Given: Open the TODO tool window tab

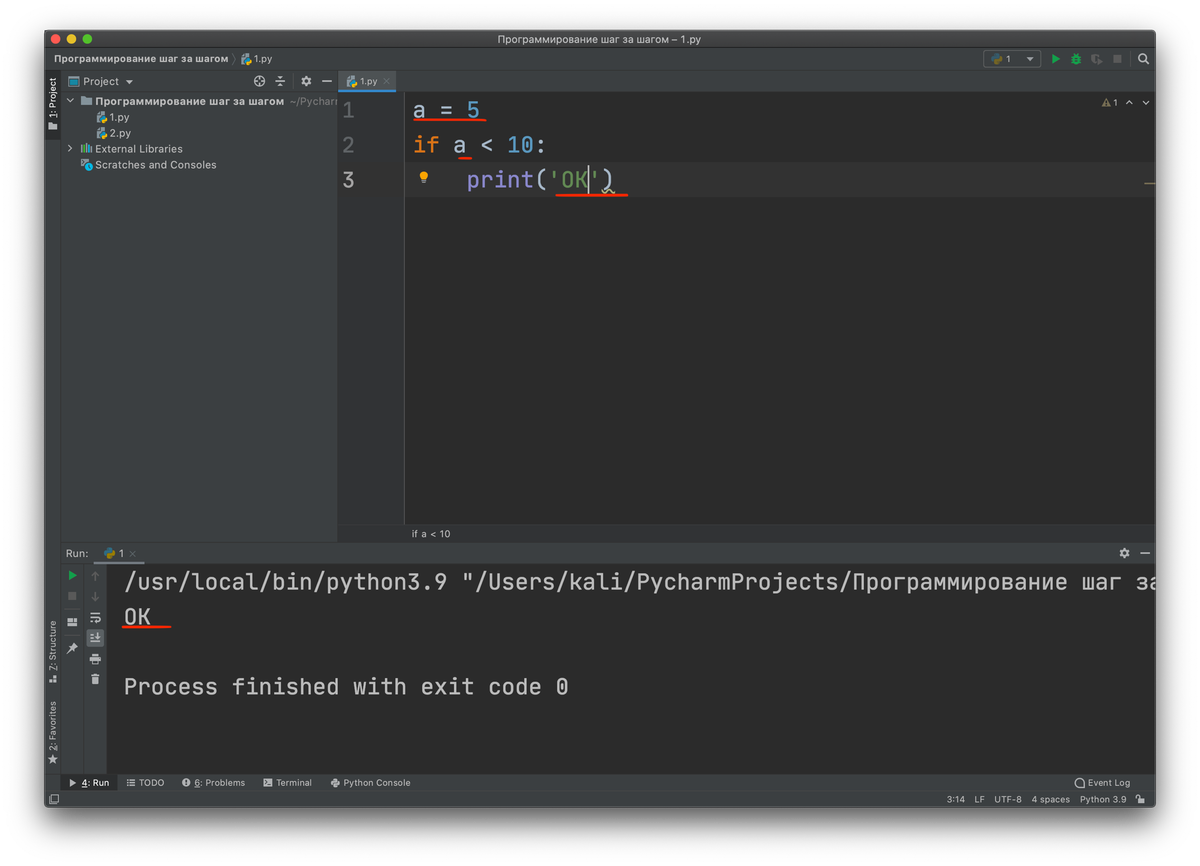Looking at the screenshot, I should (x=146, y=783).
